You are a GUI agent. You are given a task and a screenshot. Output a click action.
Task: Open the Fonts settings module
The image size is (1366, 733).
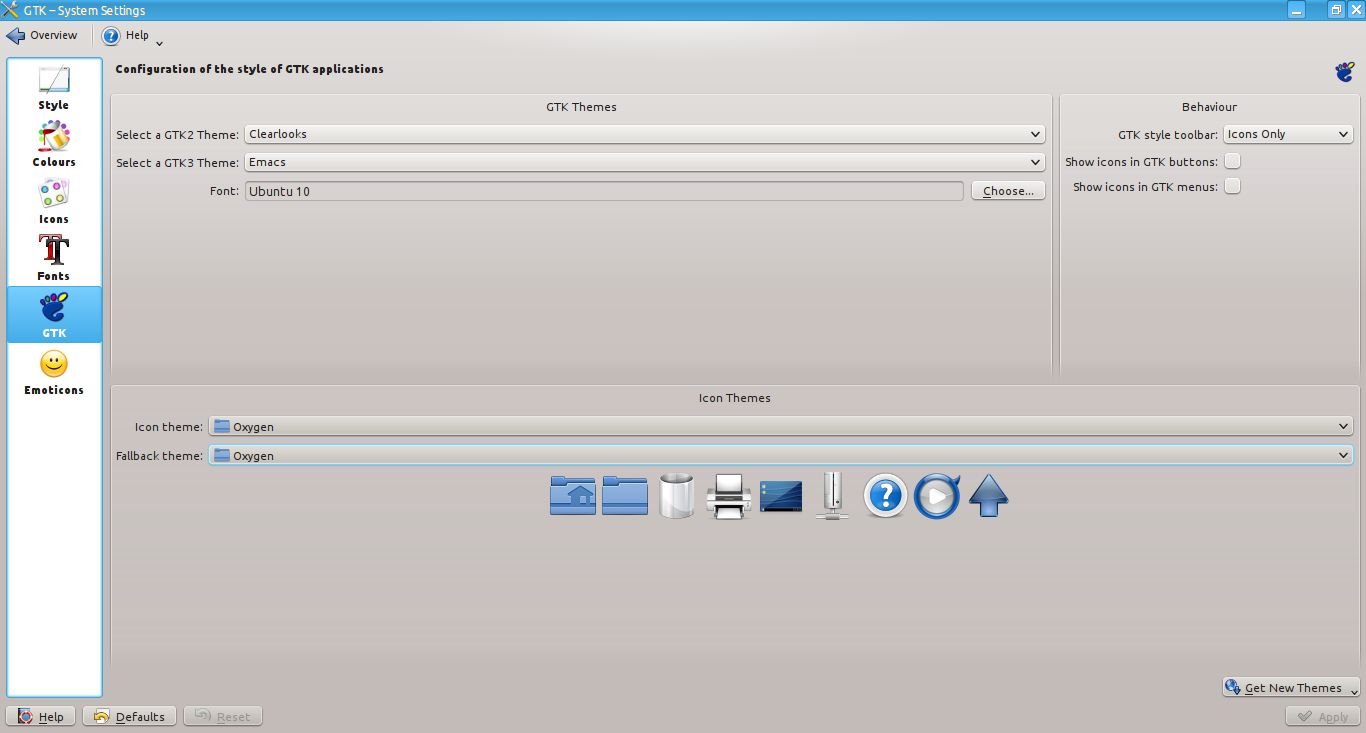[x=54, y=259]
